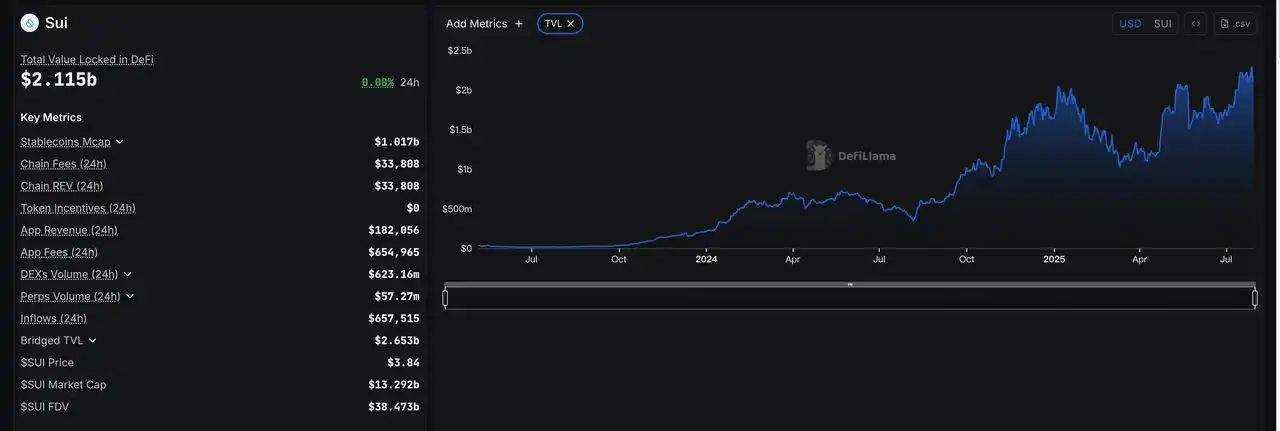
Task: Expand the Perps Volume (24h) row
Action: point(130,296)
